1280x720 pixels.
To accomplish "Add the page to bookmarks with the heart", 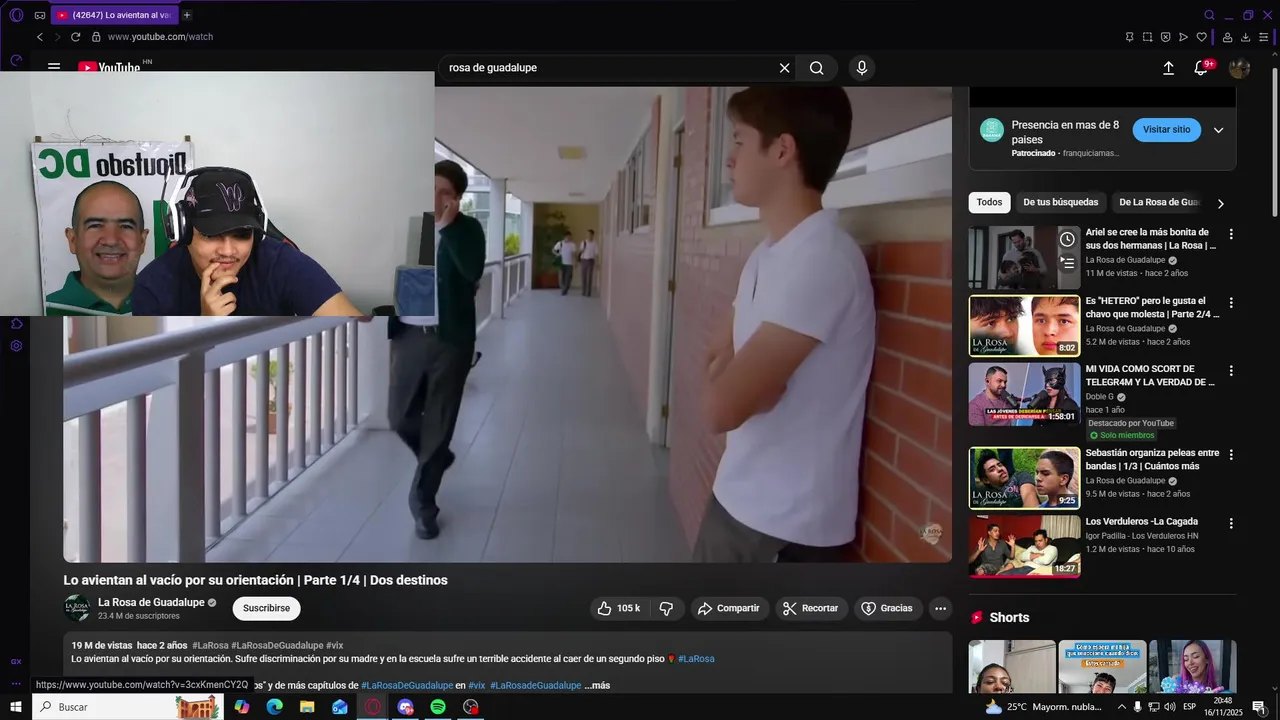I will tap(1201, 37).
